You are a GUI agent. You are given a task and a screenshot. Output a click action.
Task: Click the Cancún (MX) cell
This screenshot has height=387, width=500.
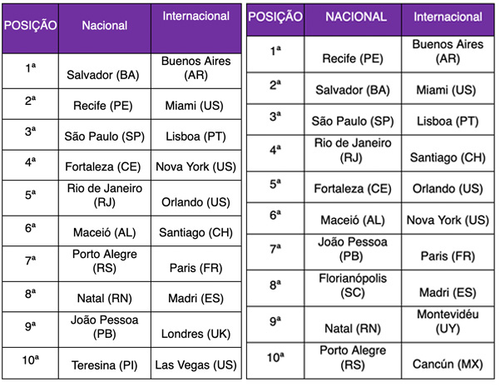coord(448,361)
